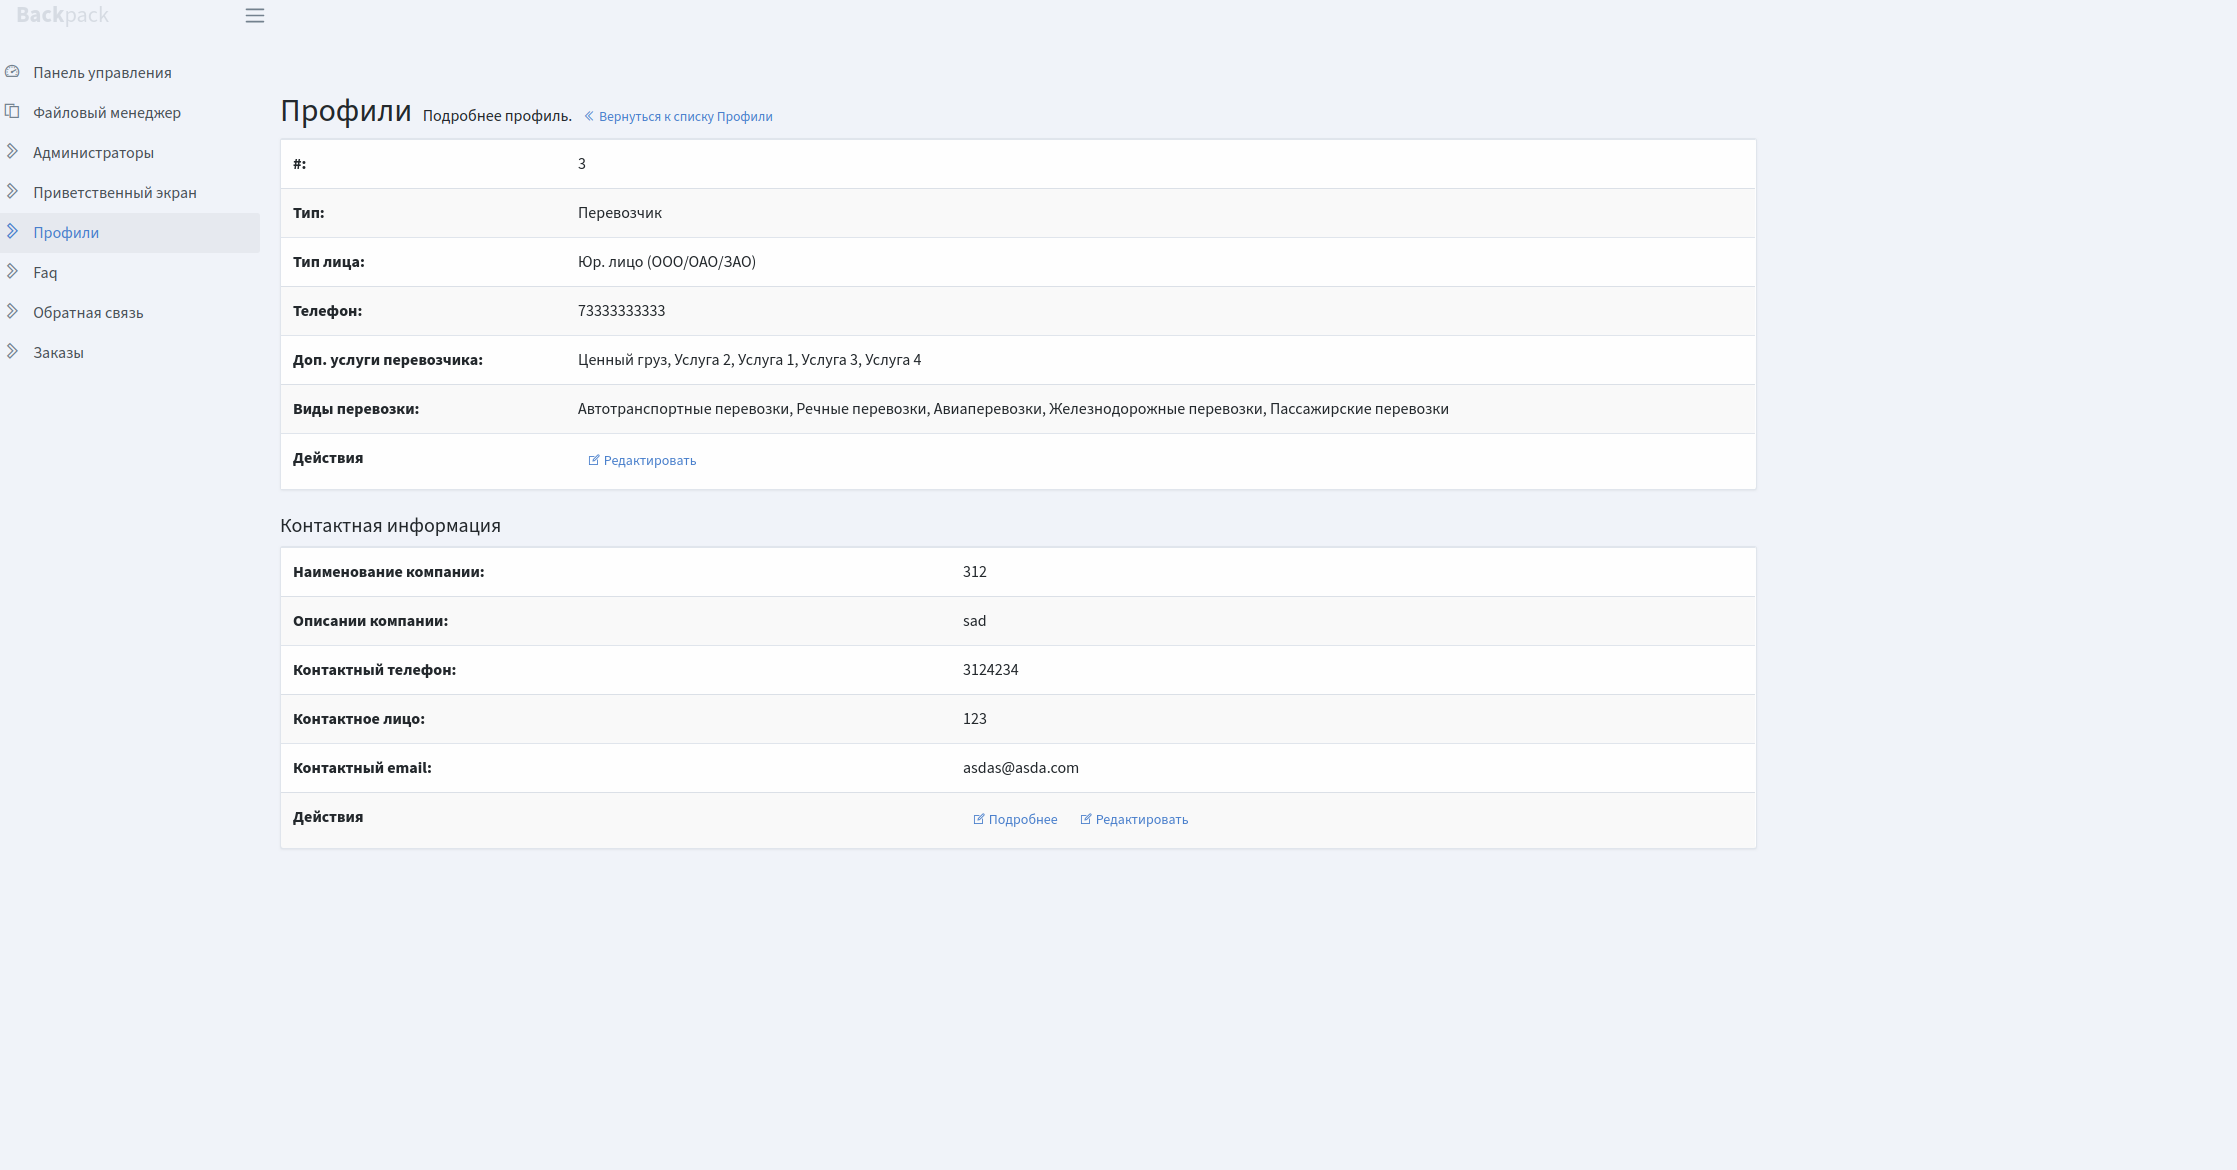Click the edit icon in contact info actions
Image resolution: width=2237 pixels, height=1170 pixels.
(x=1085, y=819)
